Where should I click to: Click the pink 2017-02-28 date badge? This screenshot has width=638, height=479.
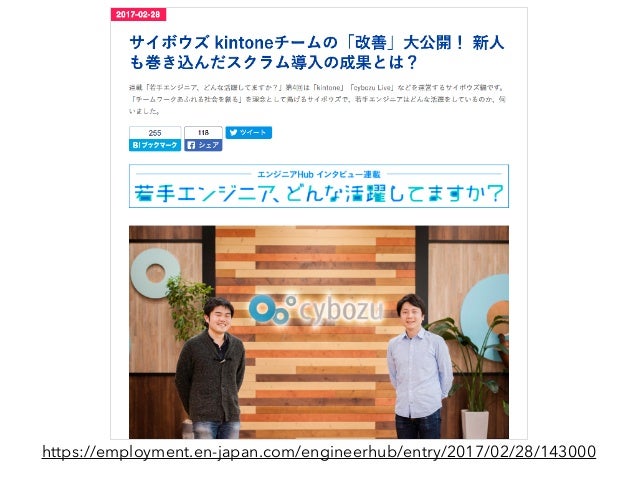click(138, 14)
